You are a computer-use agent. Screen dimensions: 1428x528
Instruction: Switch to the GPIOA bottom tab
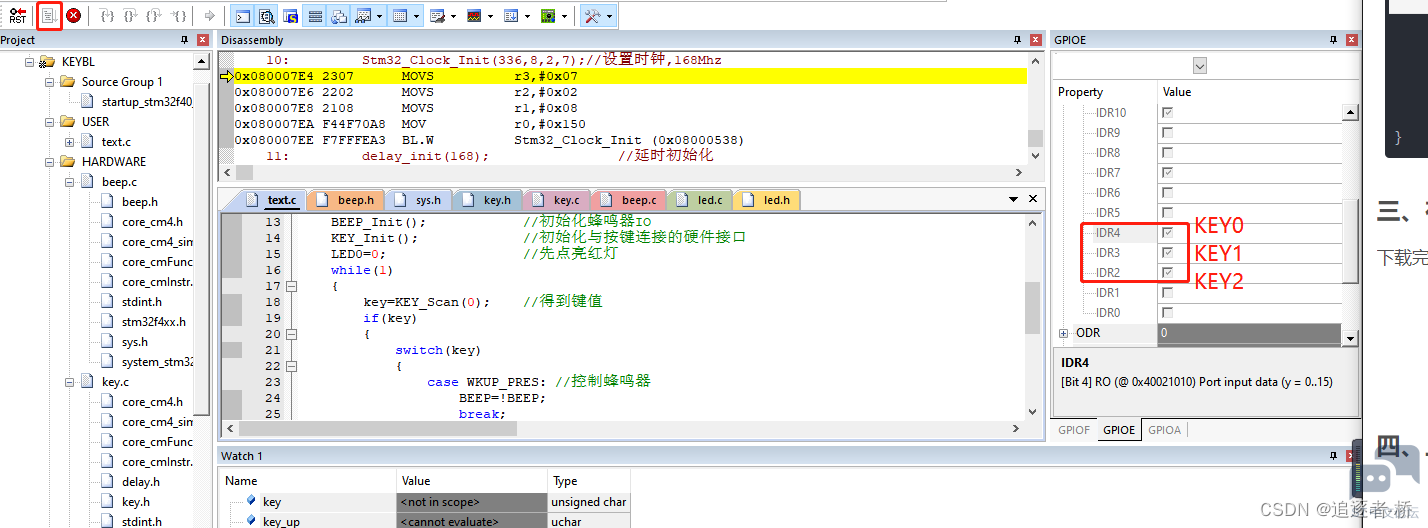pyautogui.click(x=1164, y=430)
